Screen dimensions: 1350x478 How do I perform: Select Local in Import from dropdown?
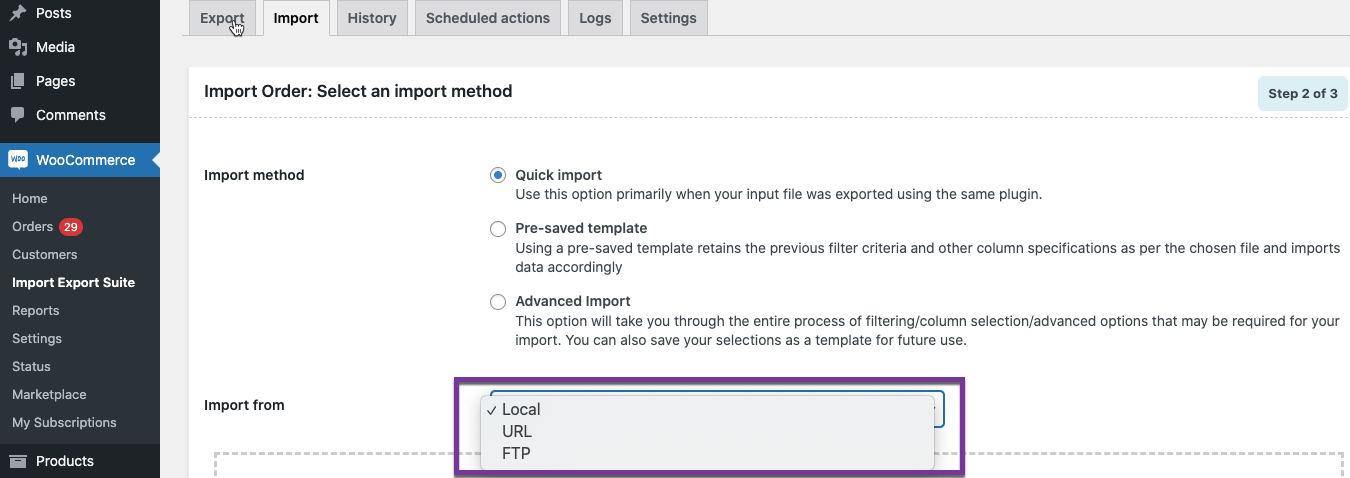[521, 409]
